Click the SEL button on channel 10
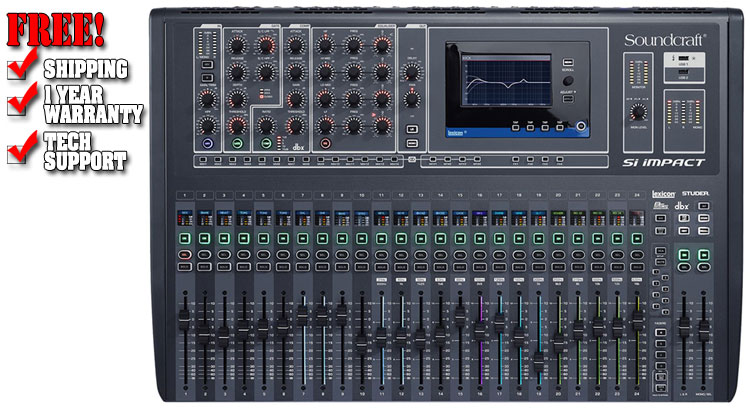The width and height of the screenshot is (750, 411). 362,255
